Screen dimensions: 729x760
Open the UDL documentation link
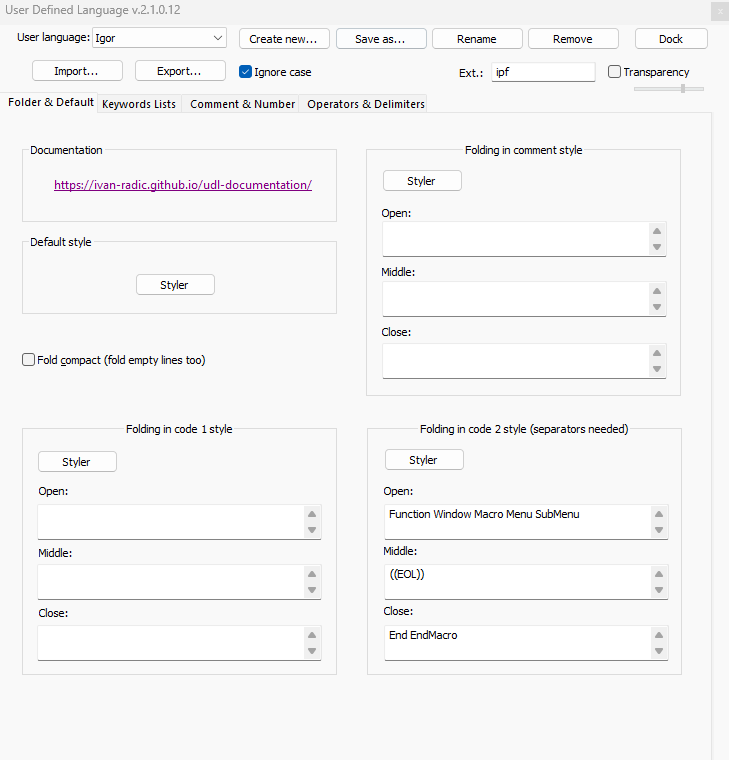click(183, 185)
